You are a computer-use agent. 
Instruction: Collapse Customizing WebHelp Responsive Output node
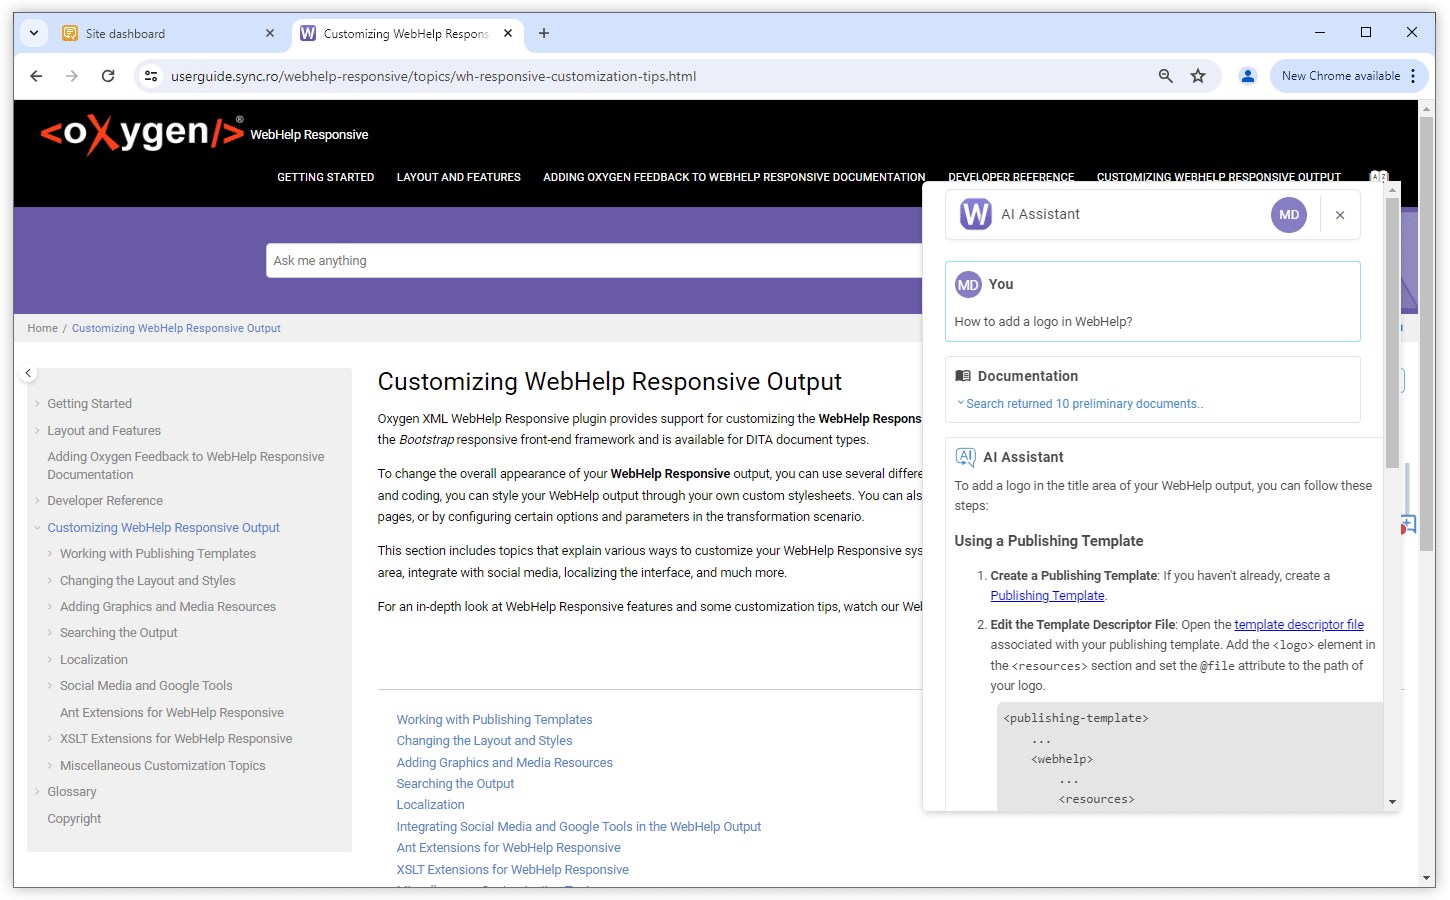pyautogui.click(x=37, y=528)
